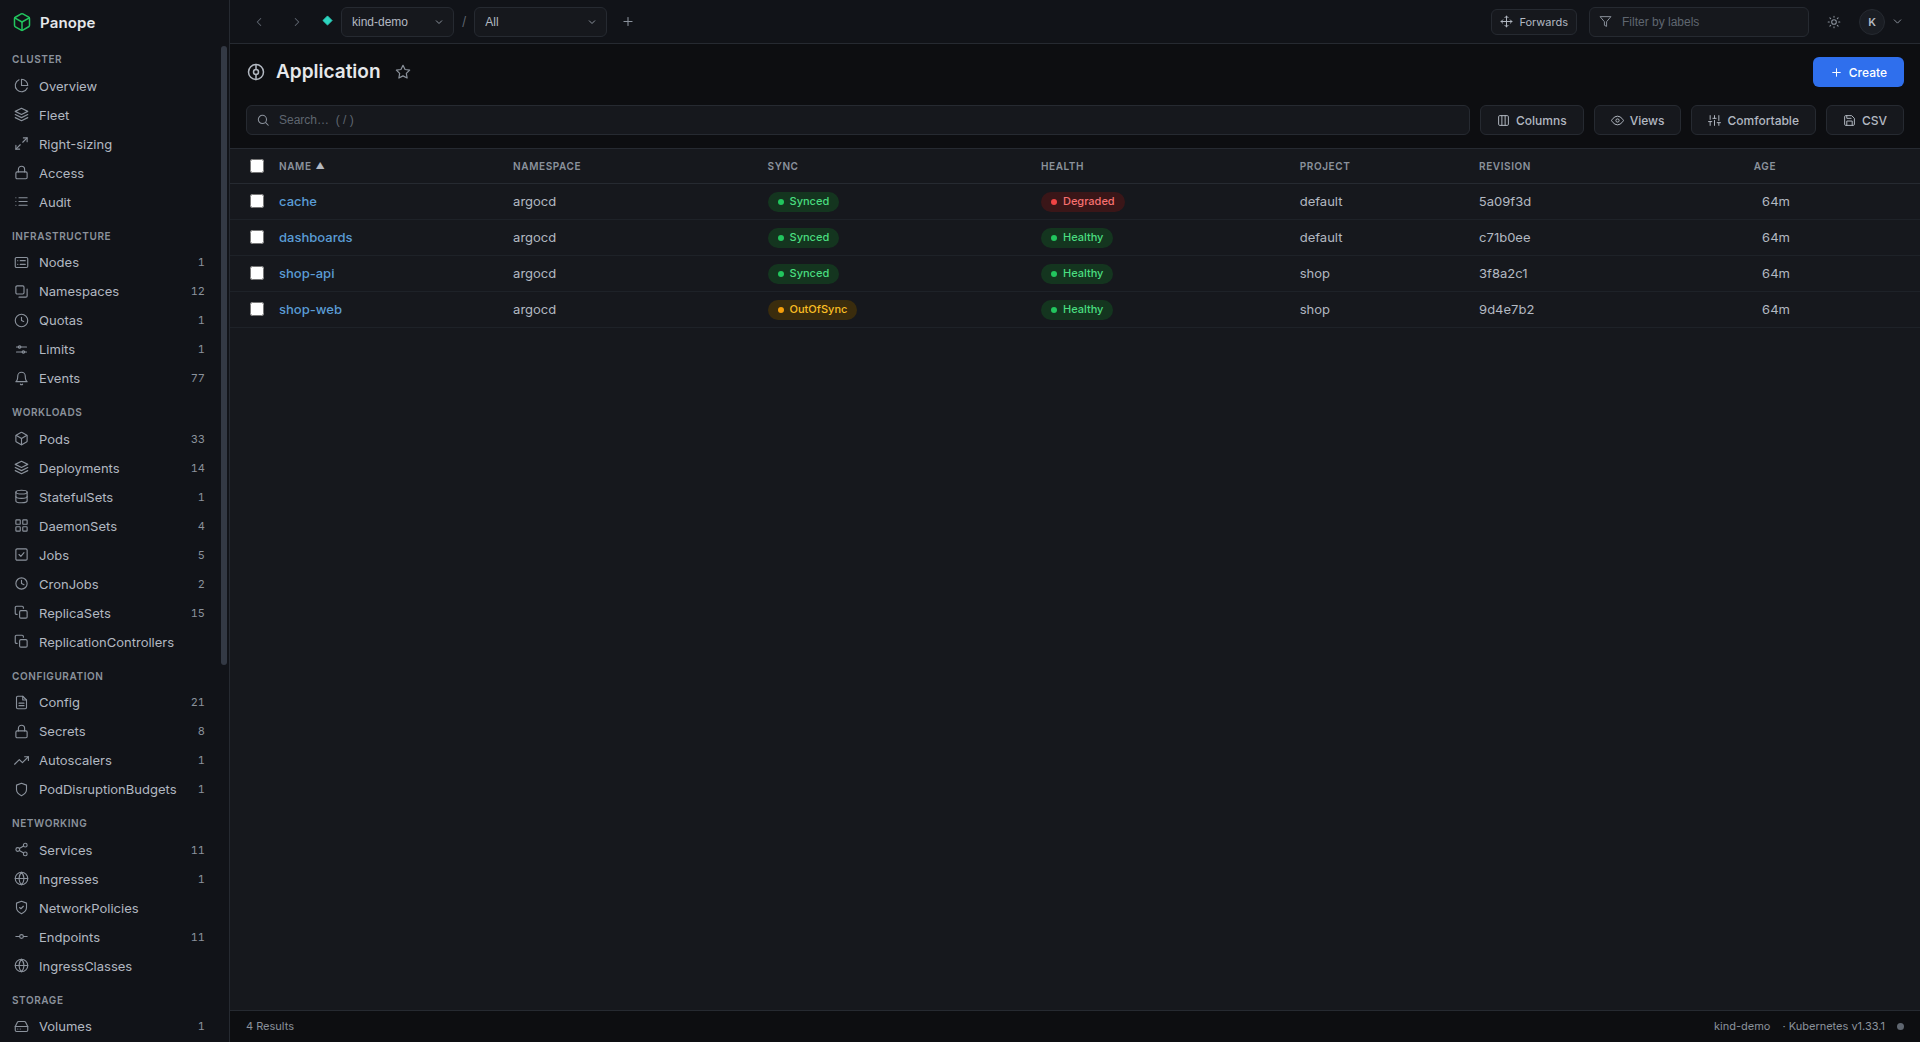Open the cache application link
1920x1042 pixels.
298,201
